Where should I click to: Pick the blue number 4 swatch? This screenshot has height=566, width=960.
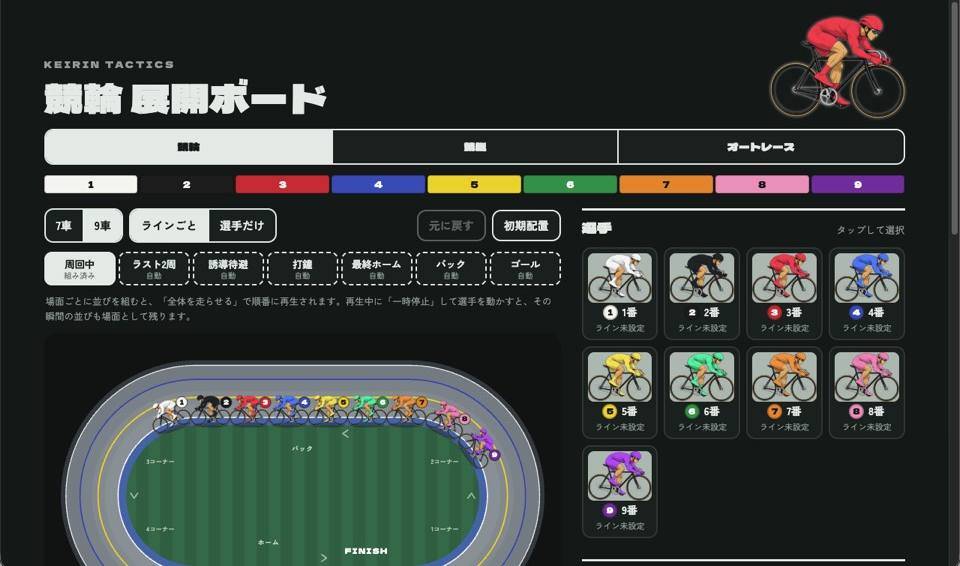pyautogui.click(x=378, y=184)
